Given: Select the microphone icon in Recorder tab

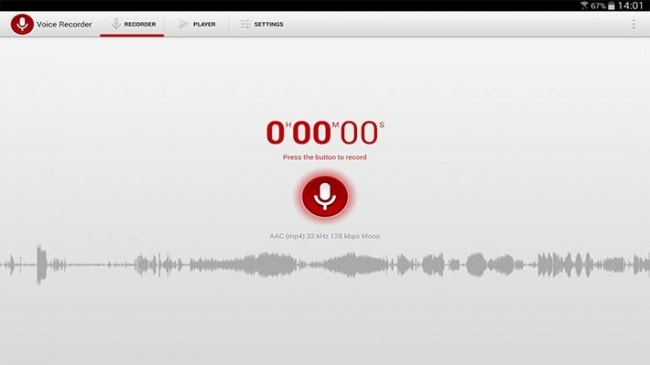Looking at the screenshot, I should 116,24.
